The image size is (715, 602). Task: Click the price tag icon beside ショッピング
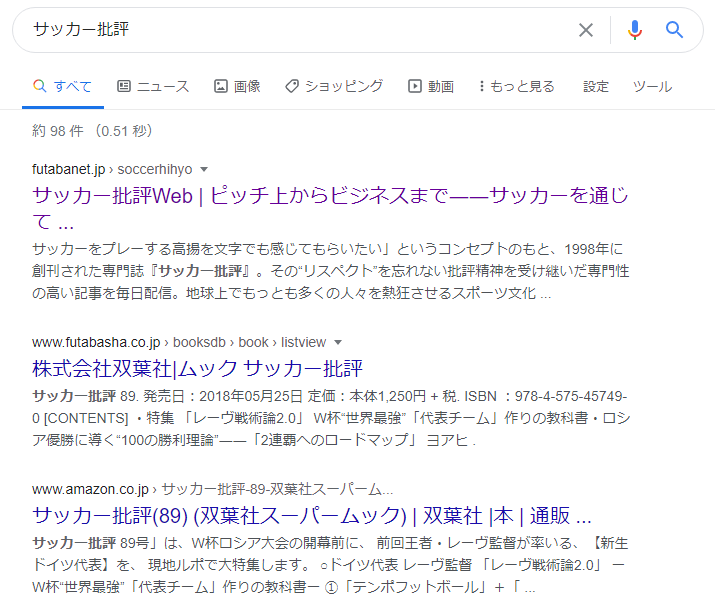click(292, 86)
